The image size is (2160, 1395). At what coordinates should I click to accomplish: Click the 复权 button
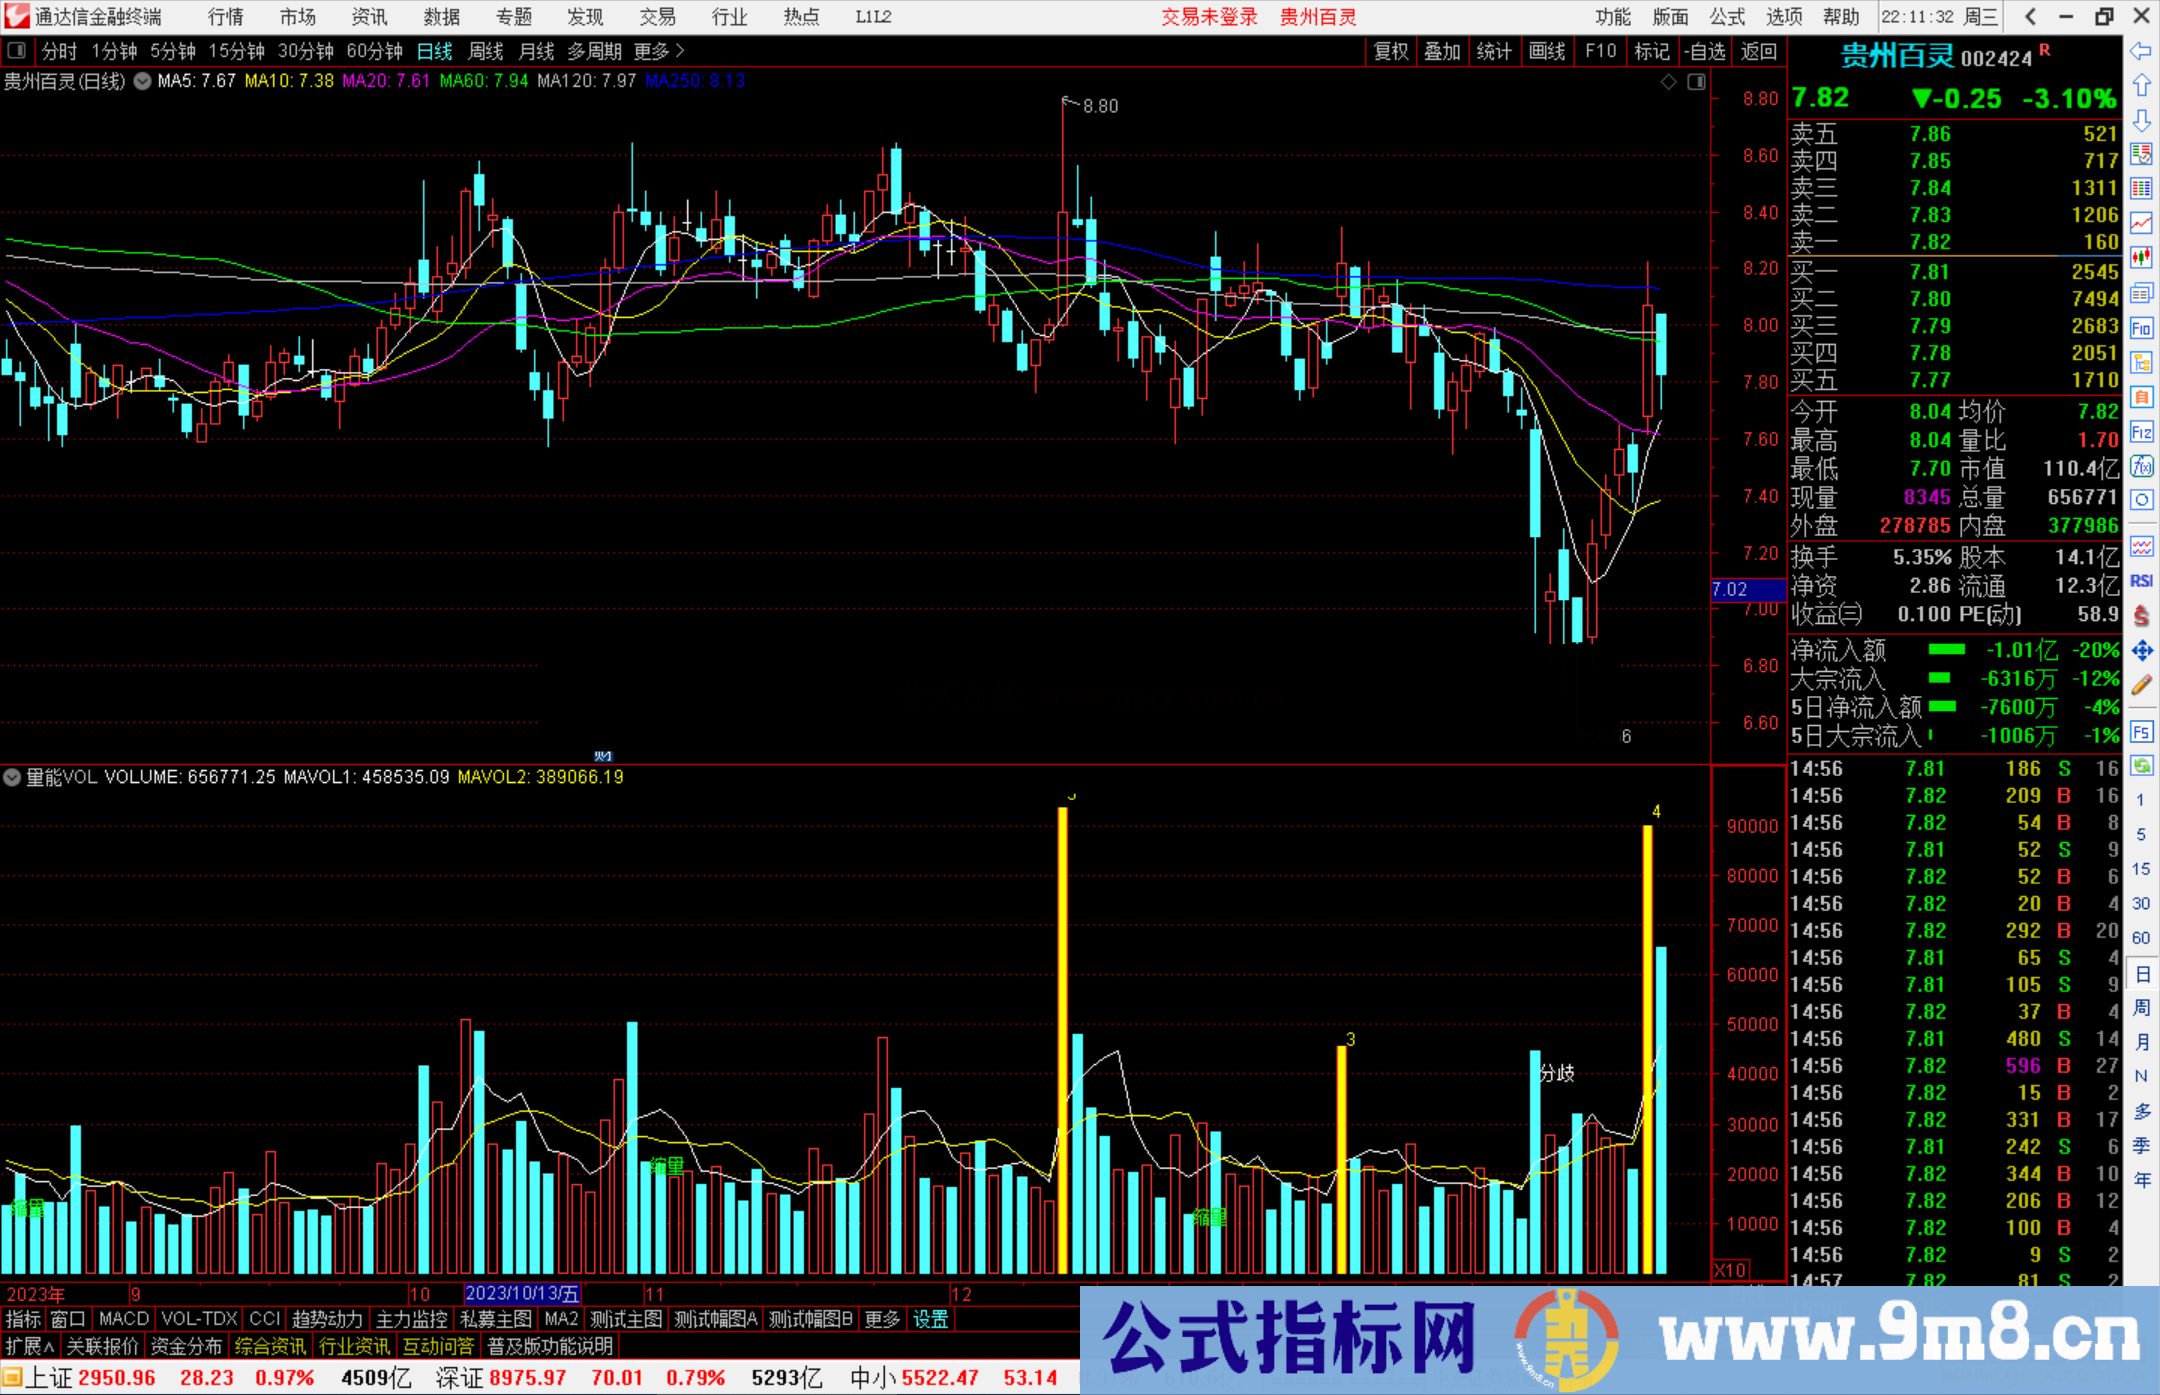1391,51
